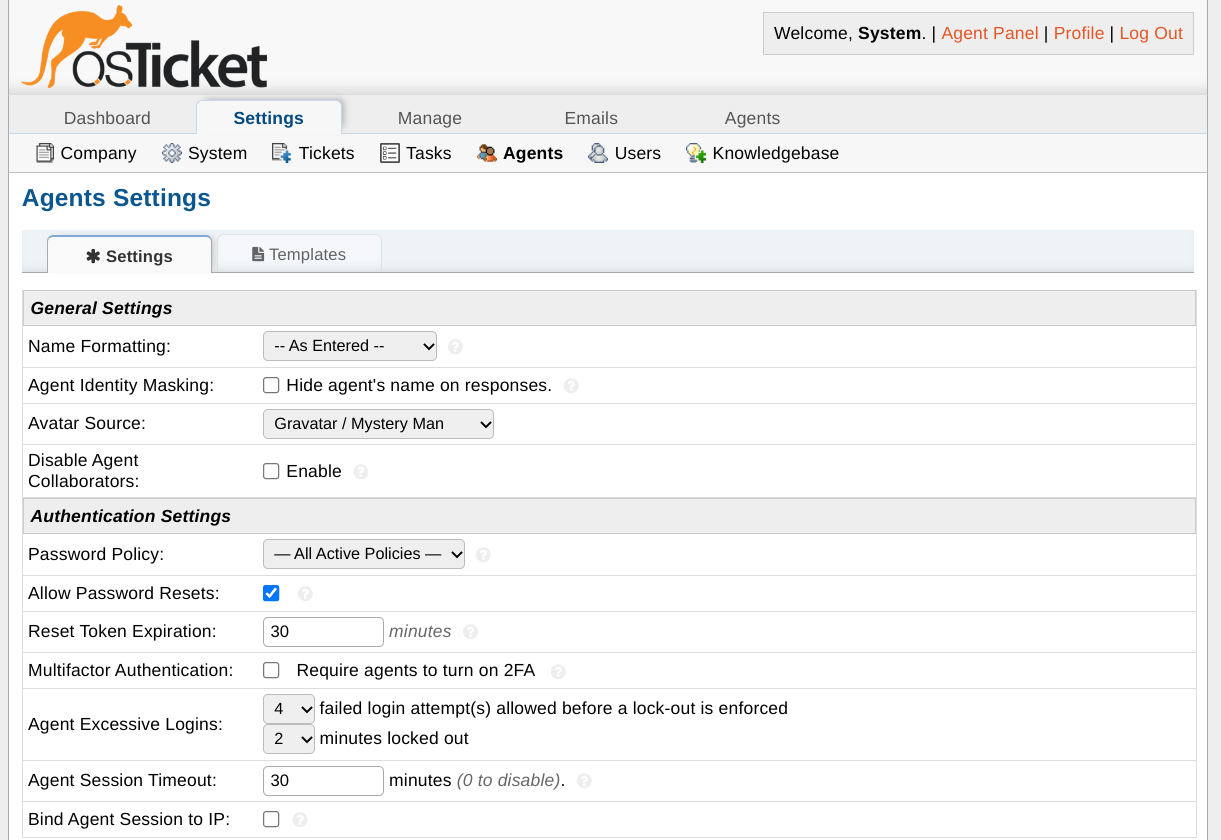The width and height of the screenshot is (1221, 840).
Task: Click the System gear icon
Action: point(172,153)
